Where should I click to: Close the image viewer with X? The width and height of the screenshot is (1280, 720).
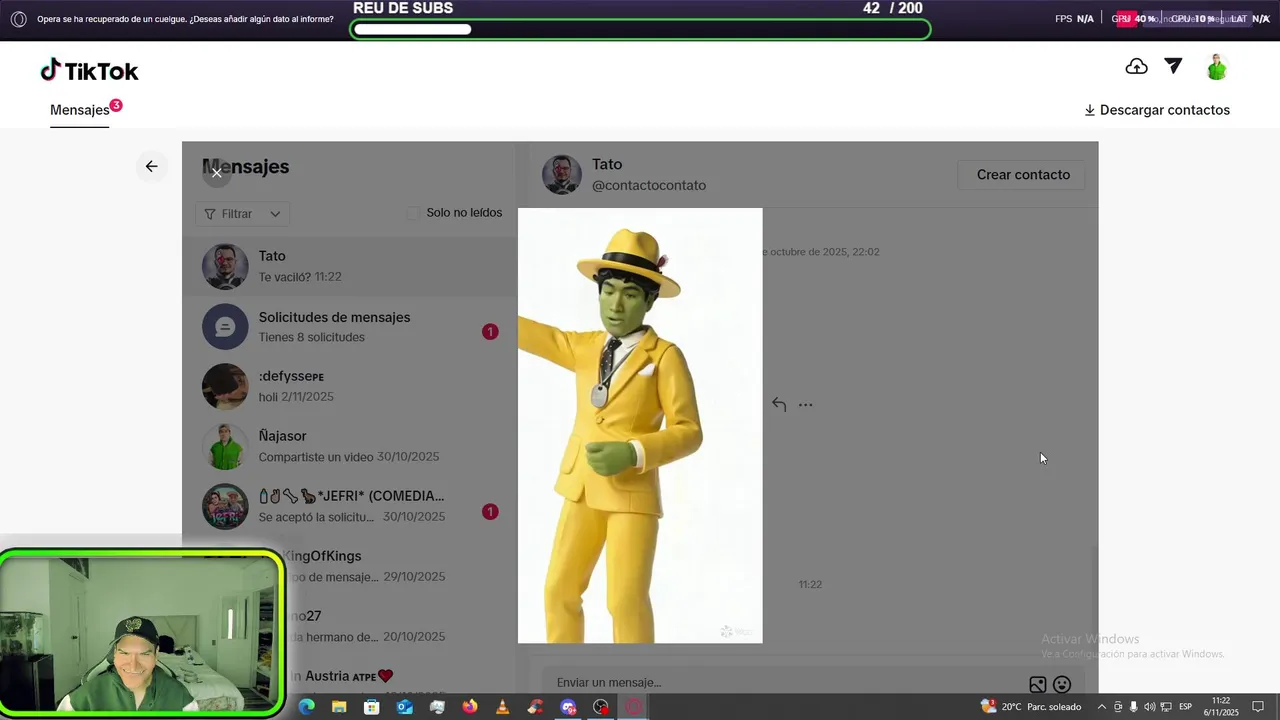tap(216, 173)
